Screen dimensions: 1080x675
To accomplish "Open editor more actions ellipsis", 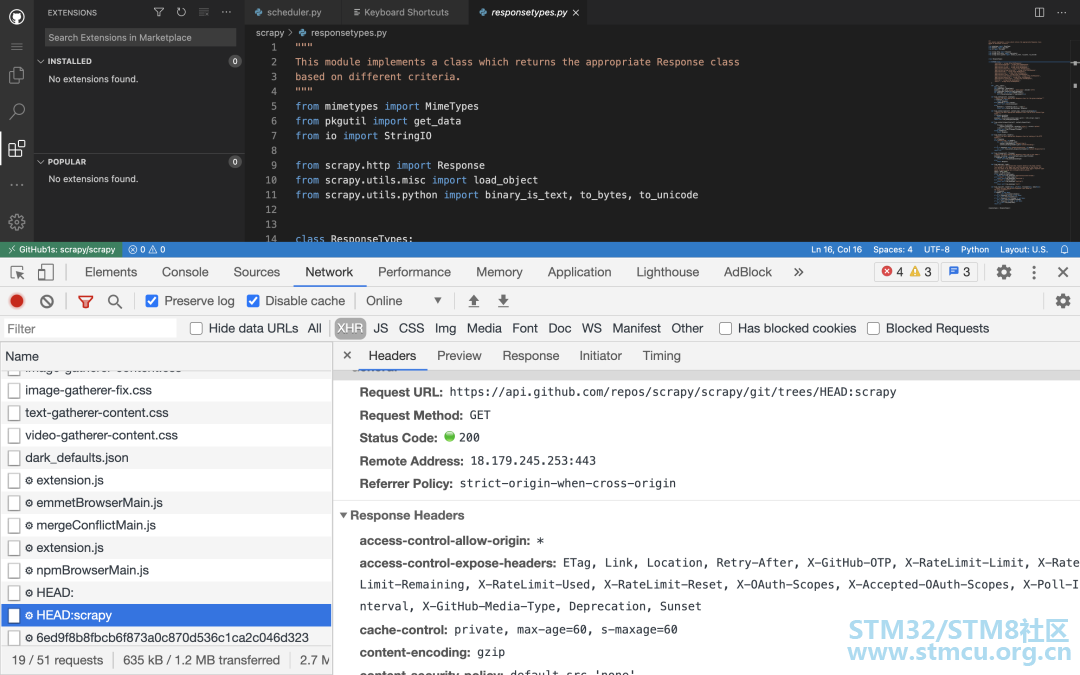I will pyautogui.click(x=1061, y=12).
